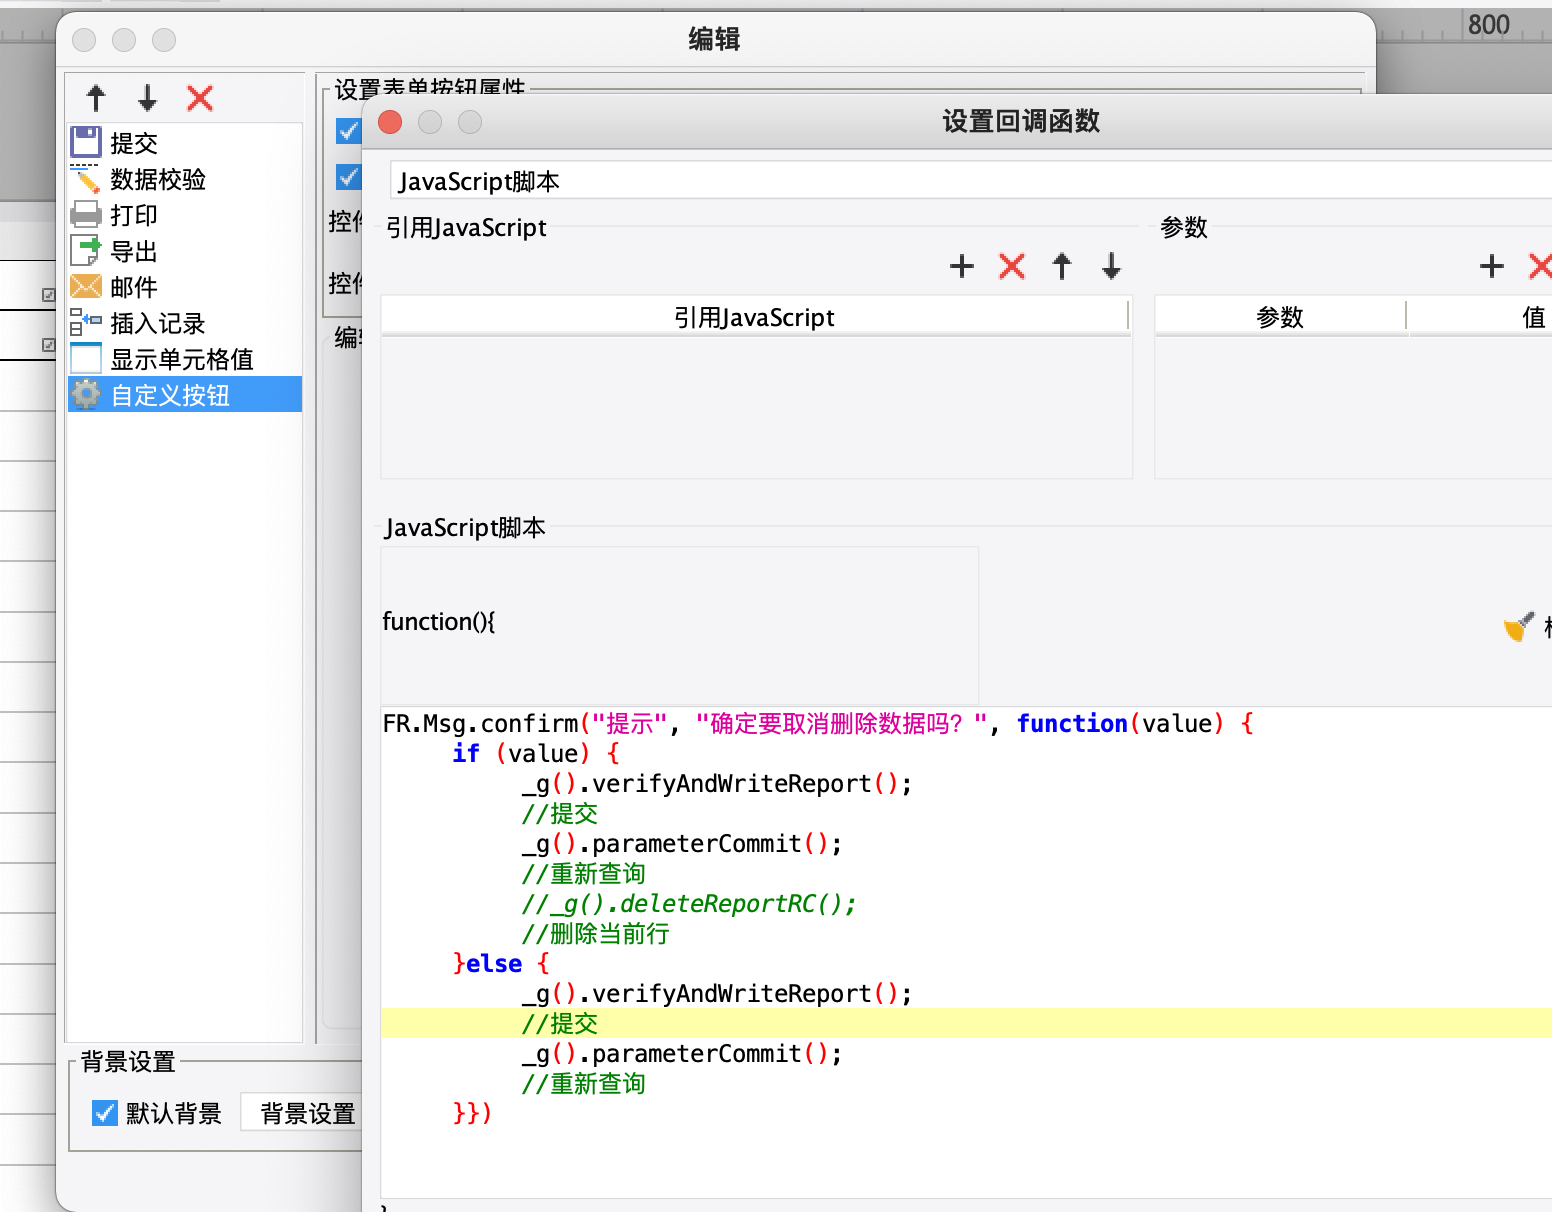Screen dimensions: 1552x1212
Task: Select 提交 in the toolbar button list
Action: (x=134, y=143)
